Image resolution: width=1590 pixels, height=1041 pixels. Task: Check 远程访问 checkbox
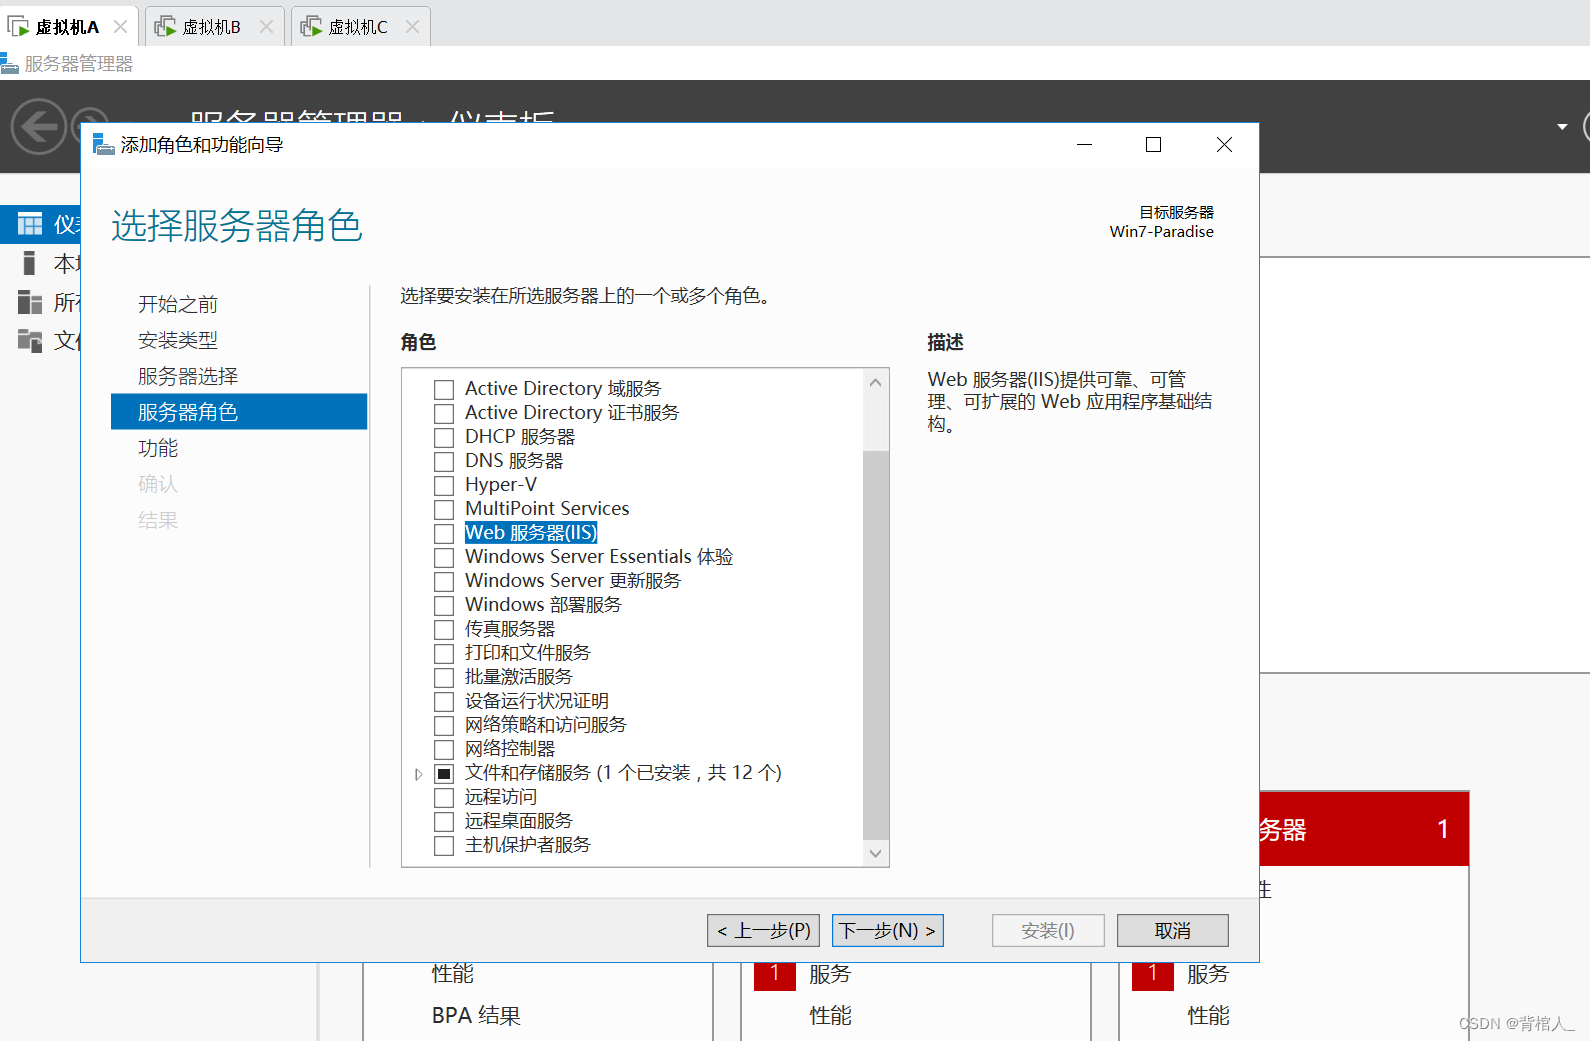coord(444,797)
